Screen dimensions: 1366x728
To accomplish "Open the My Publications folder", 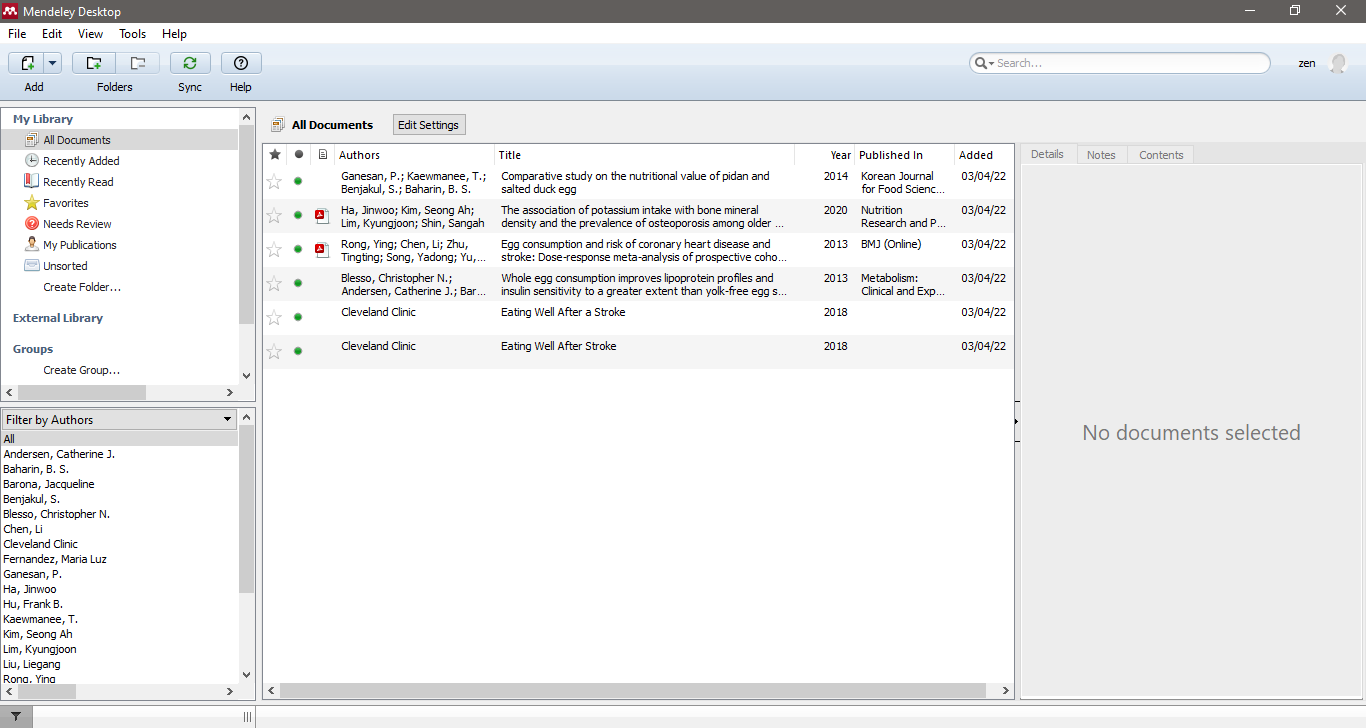I will pos(80,245).
